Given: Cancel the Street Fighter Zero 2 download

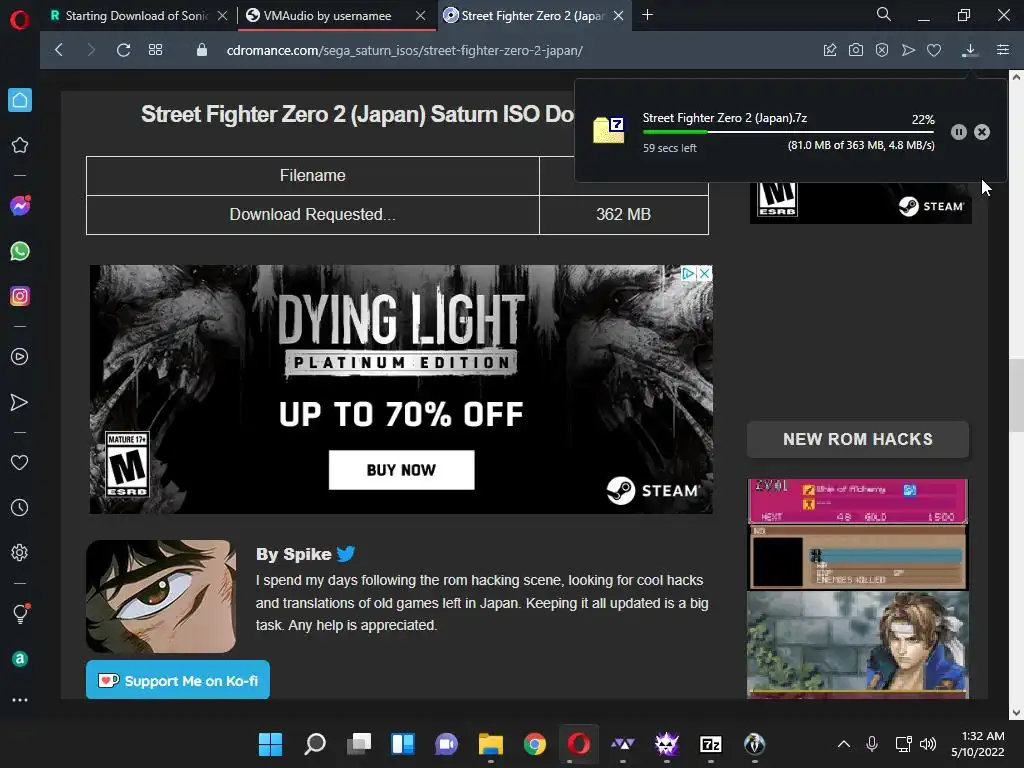Looking at the screenshot, I should (982, 132).
